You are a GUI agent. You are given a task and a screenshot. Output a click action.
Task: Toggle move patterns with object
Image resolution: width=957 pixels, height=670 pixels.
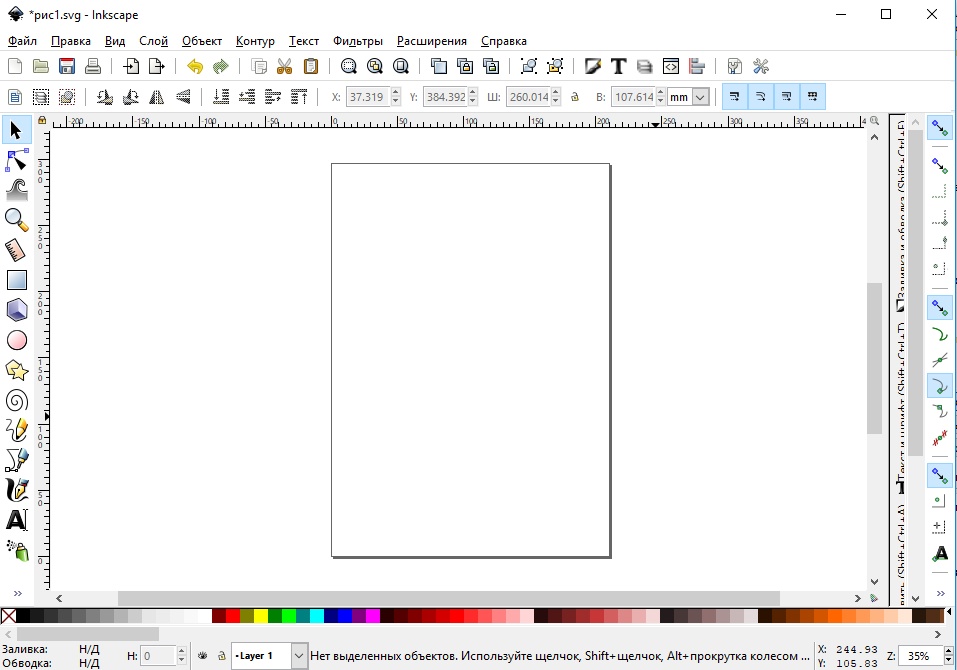point(812,96)
